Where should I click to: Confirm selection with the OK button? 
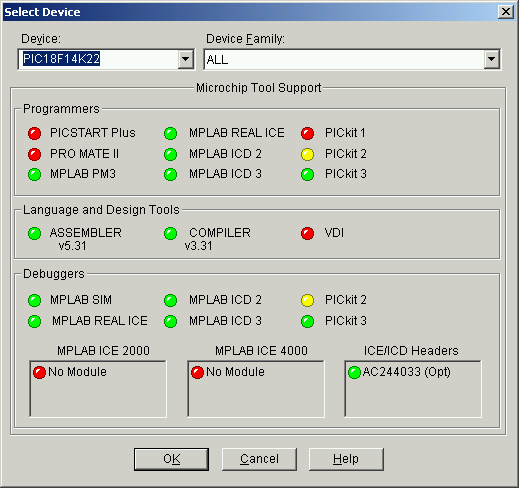coord(171,459)
